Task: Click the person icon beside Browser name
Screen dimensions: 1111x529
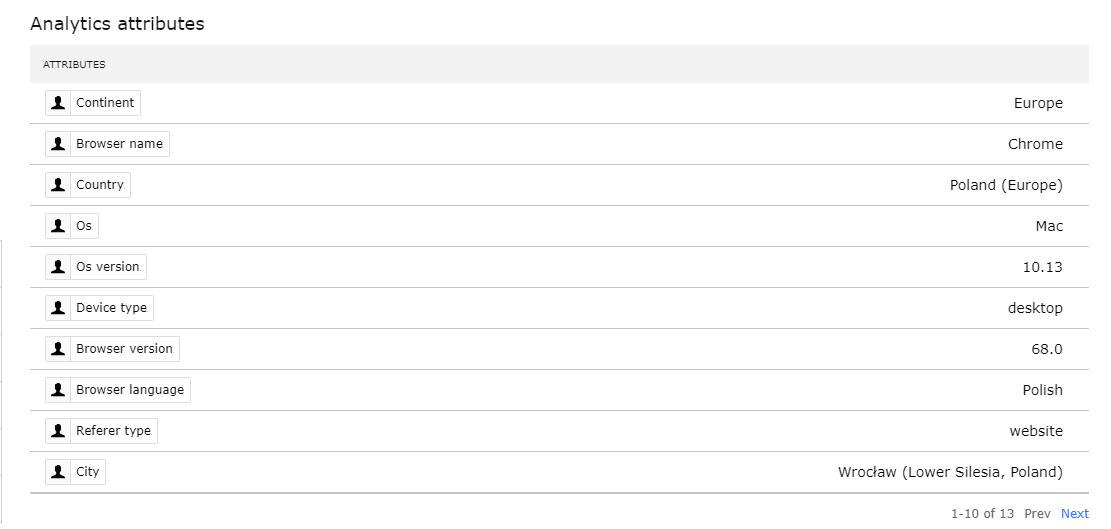Action: tap(58, 144)
